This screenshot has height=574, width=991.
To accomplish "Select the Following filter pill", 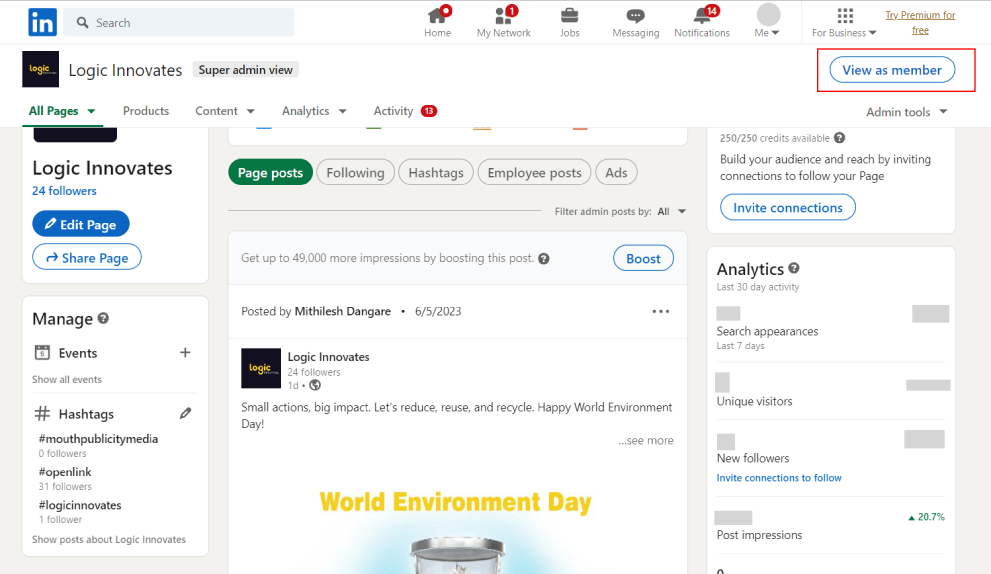I will 355,172.
